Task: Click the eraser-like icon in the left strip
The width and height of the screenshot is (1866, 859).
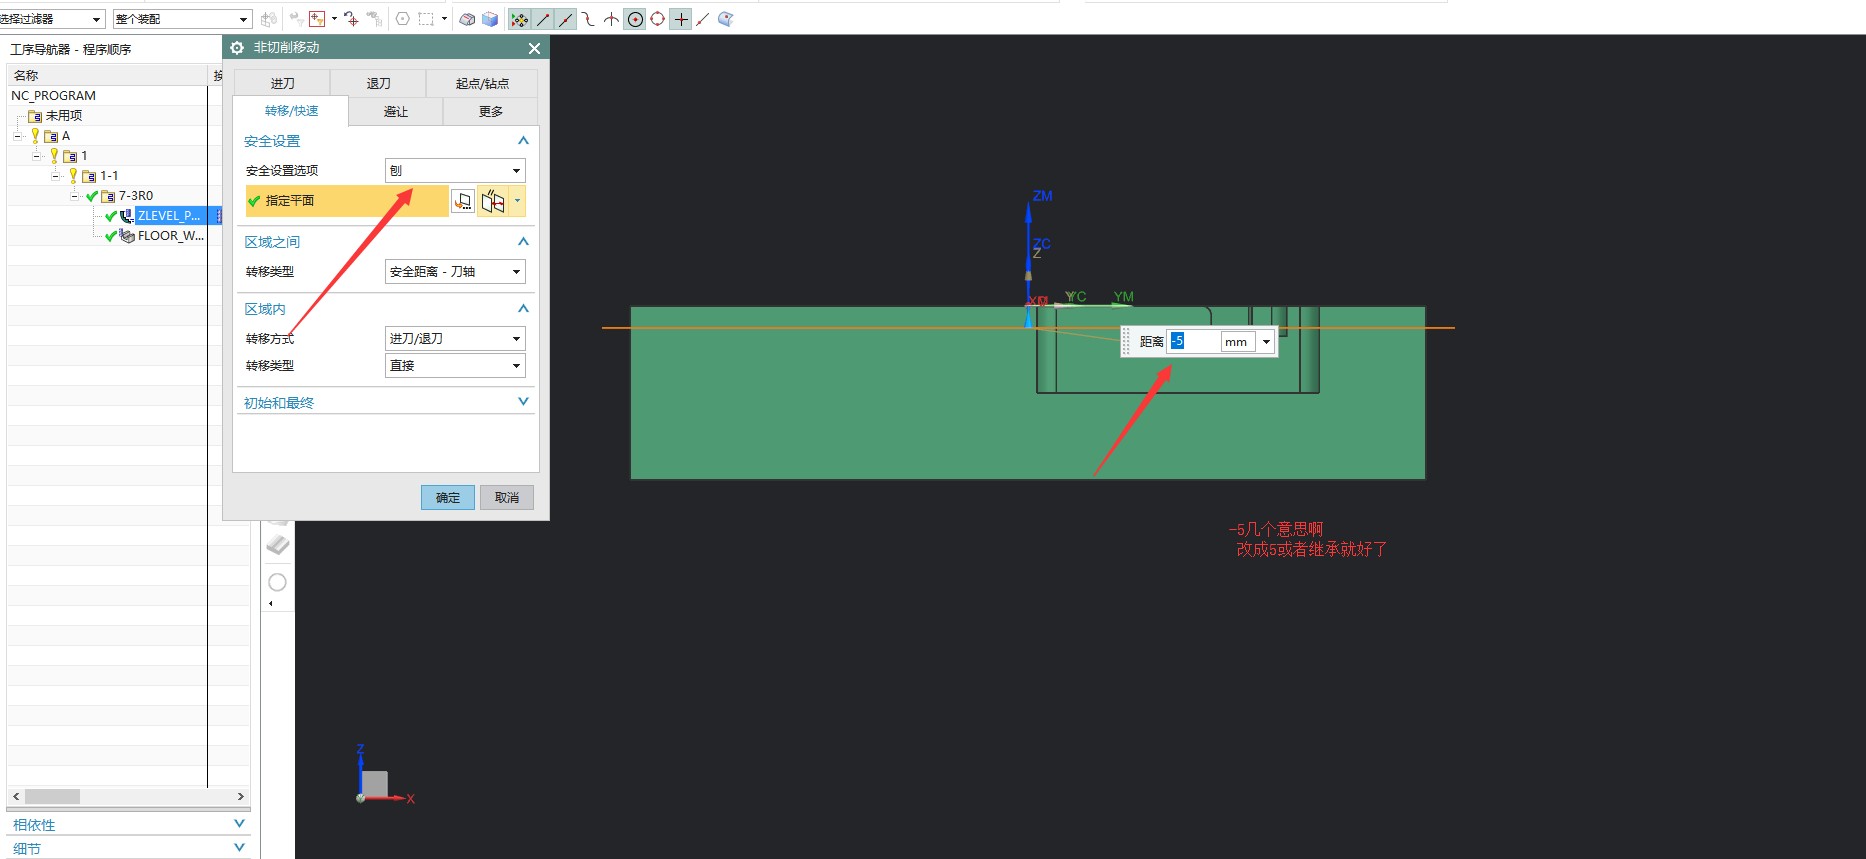Action: pyautogui.click(x=278, y=544)
